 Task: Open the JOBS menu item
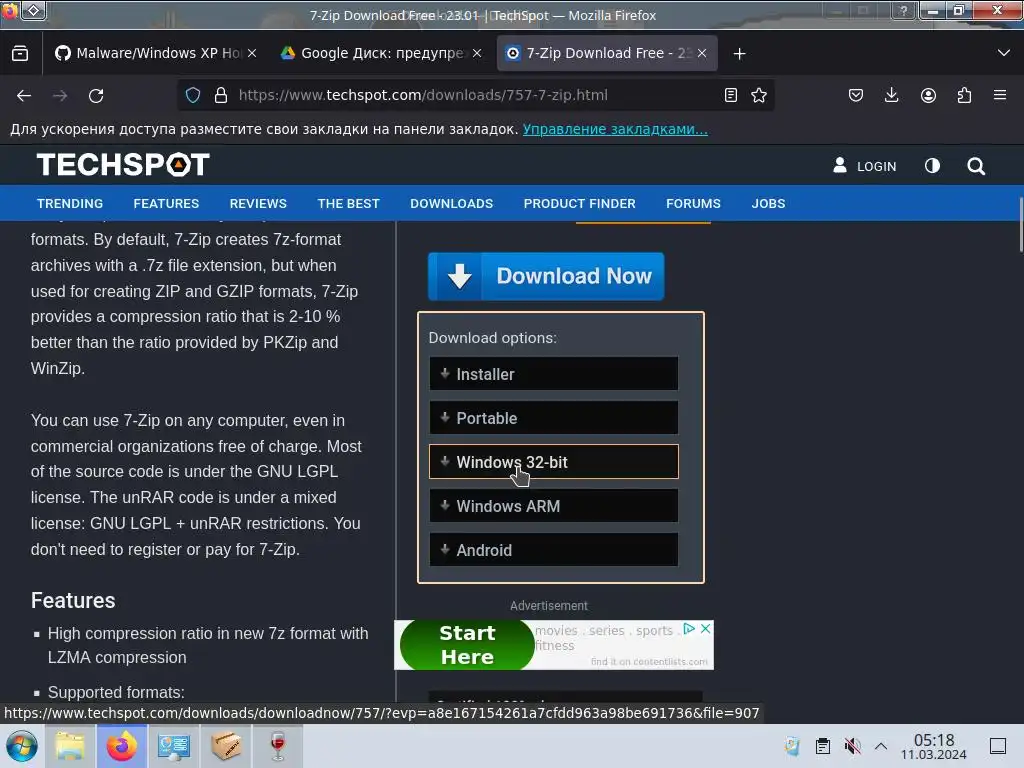click(x=768, y=204)
